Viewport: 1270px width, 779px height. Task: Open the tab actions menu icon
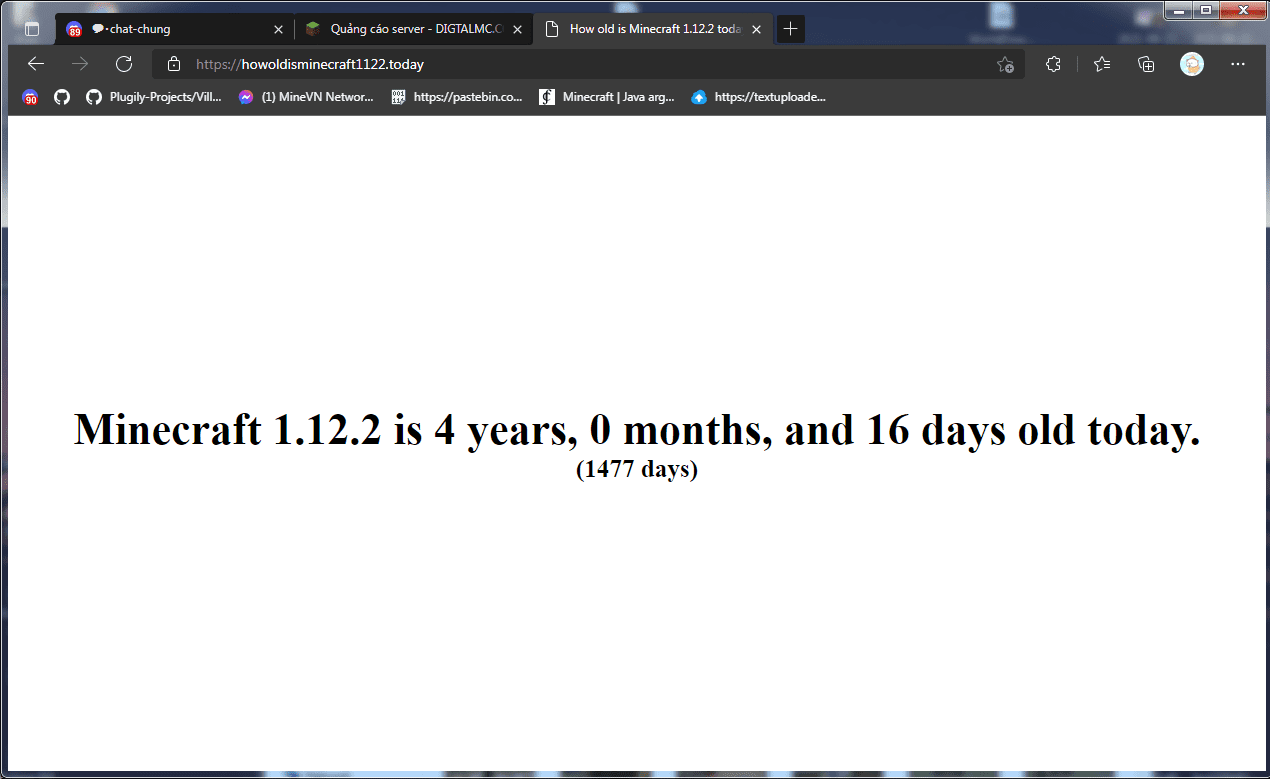click(x=32, y=29)
